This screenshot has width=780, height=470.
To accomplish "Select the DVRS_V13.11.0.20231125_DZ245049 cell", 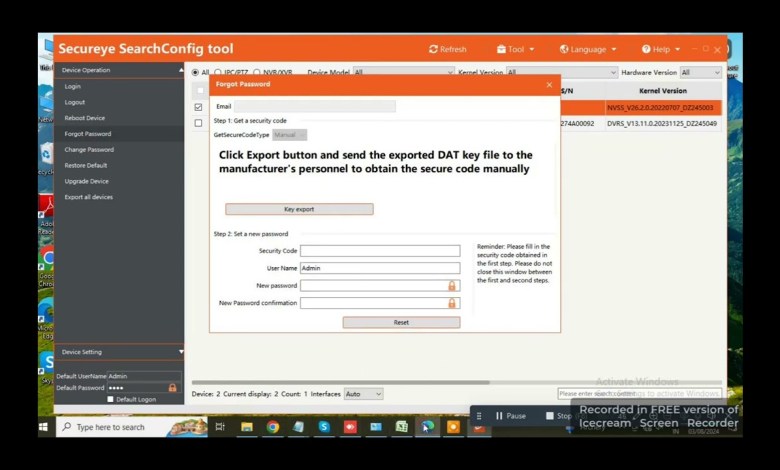I will click(x=662, y=123).
